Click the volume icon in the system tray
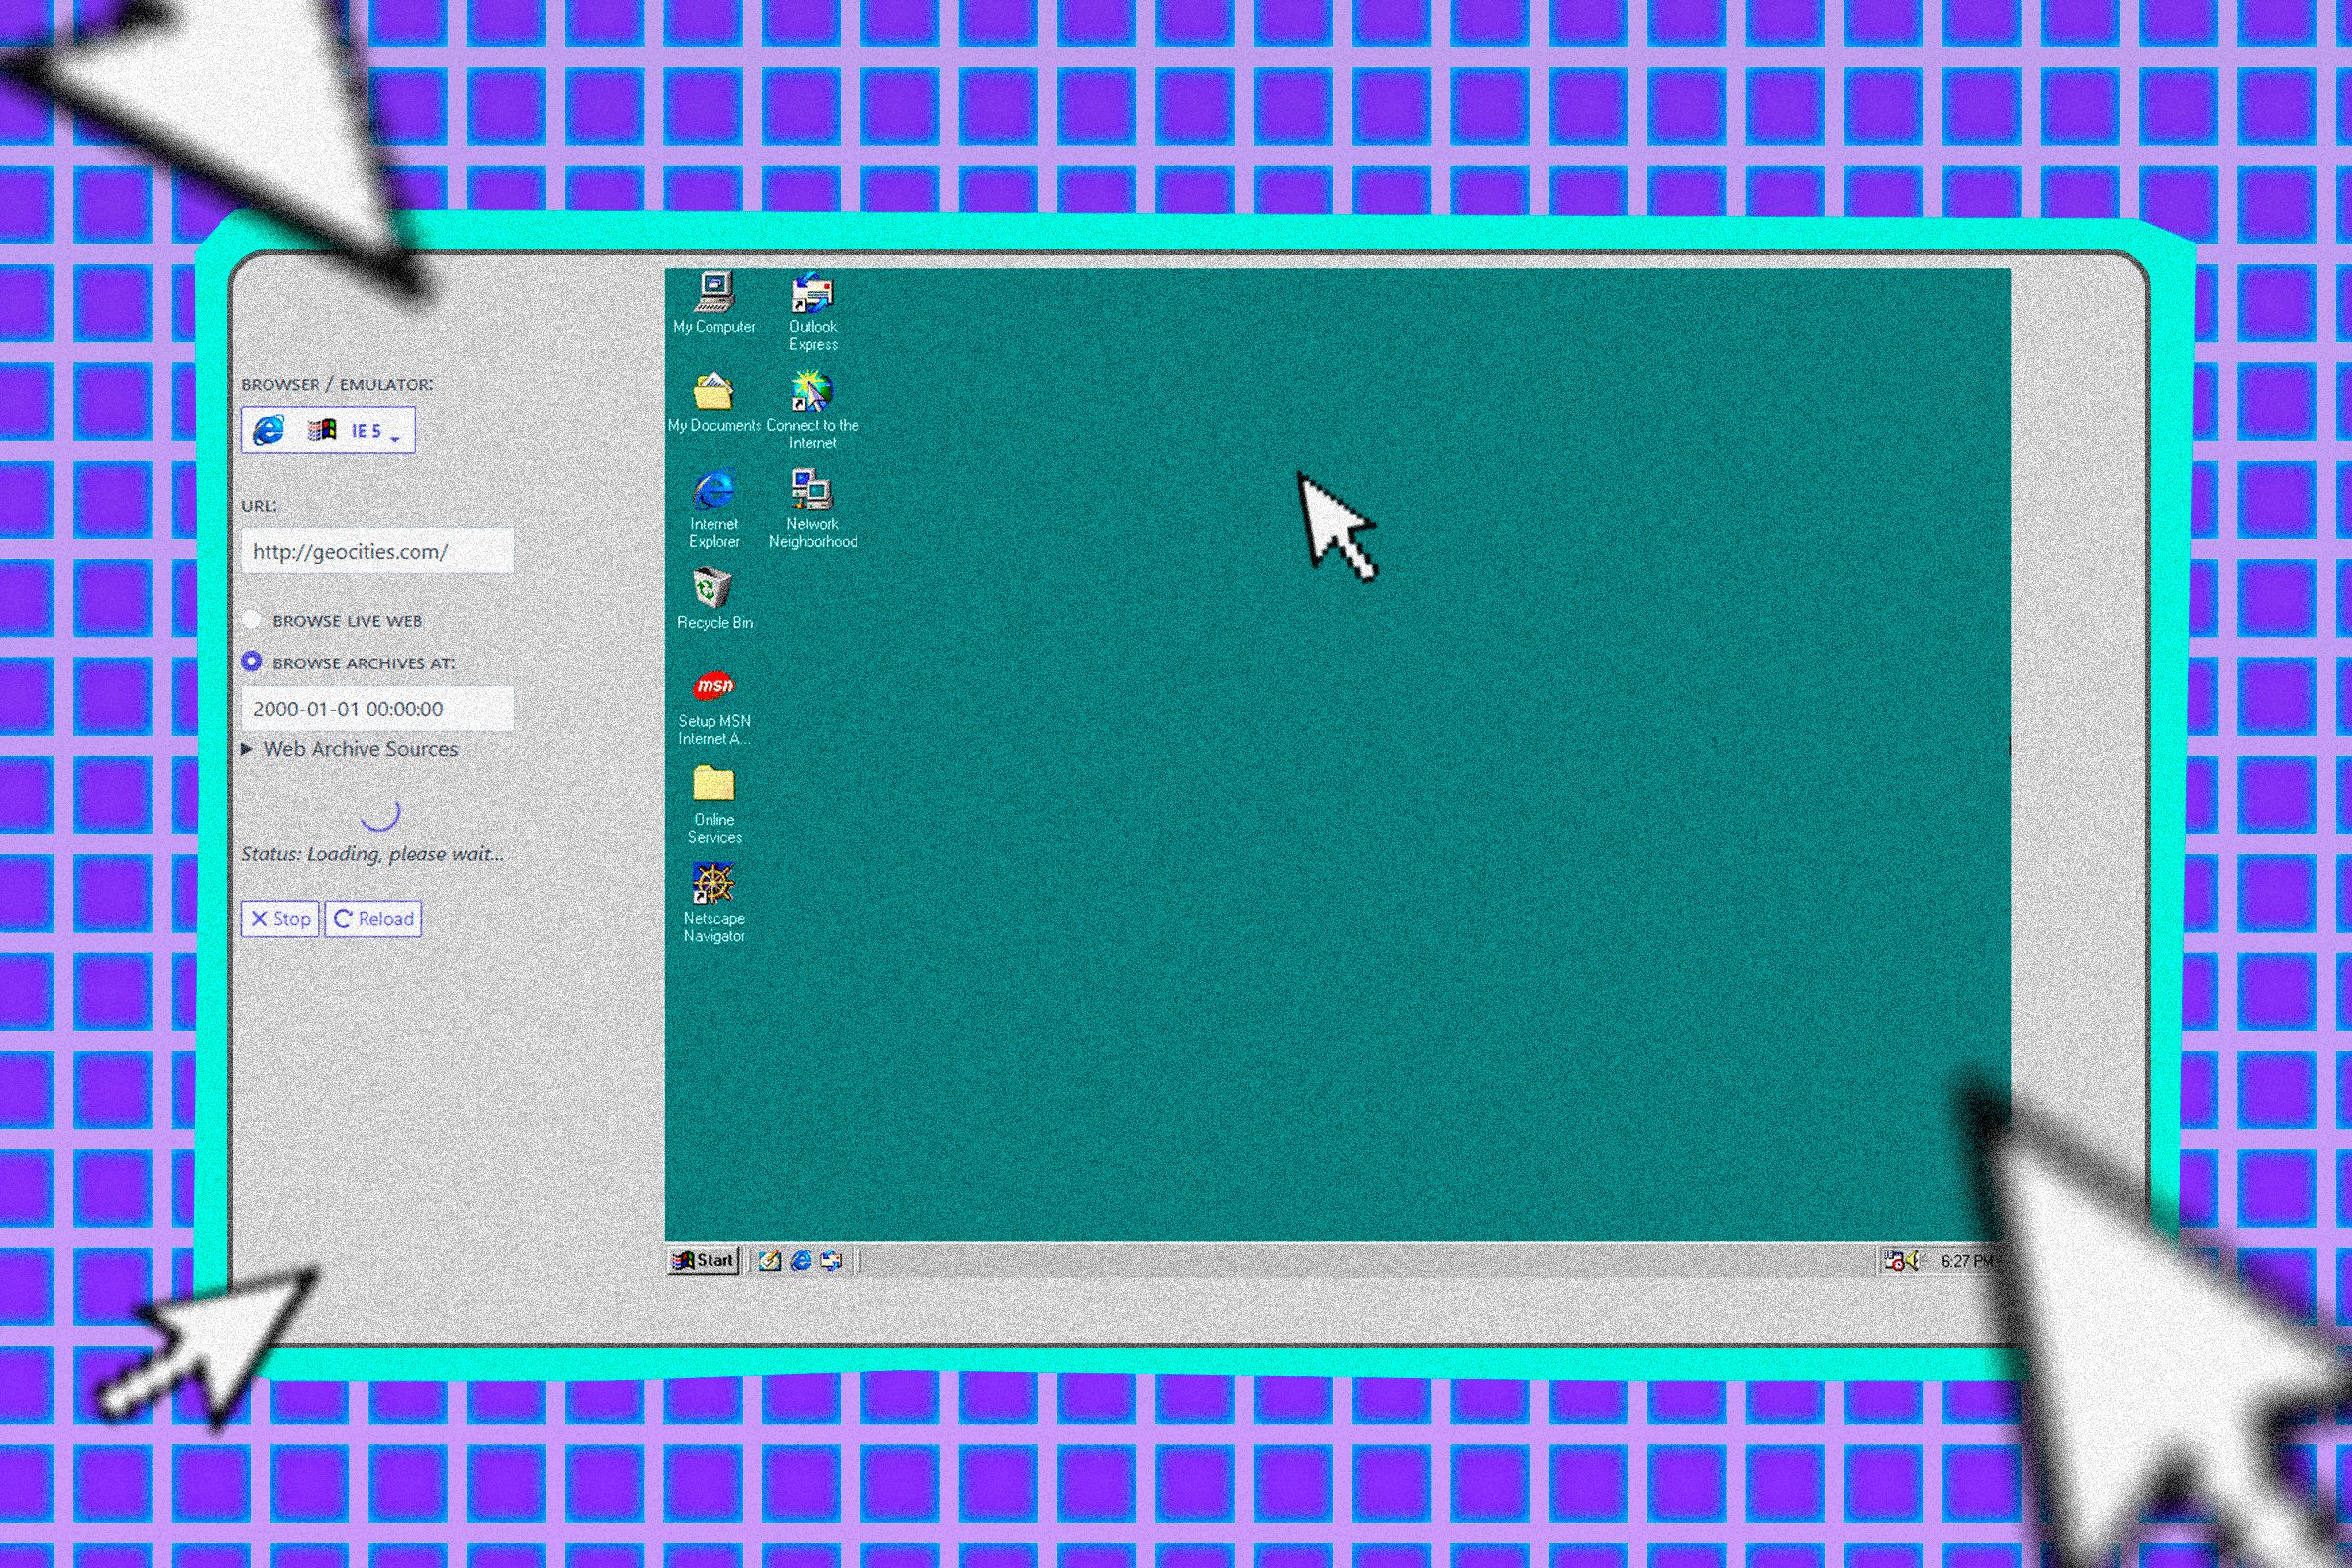The width and height of the screenshot is (2352, 1568). pos(1913,1260)
